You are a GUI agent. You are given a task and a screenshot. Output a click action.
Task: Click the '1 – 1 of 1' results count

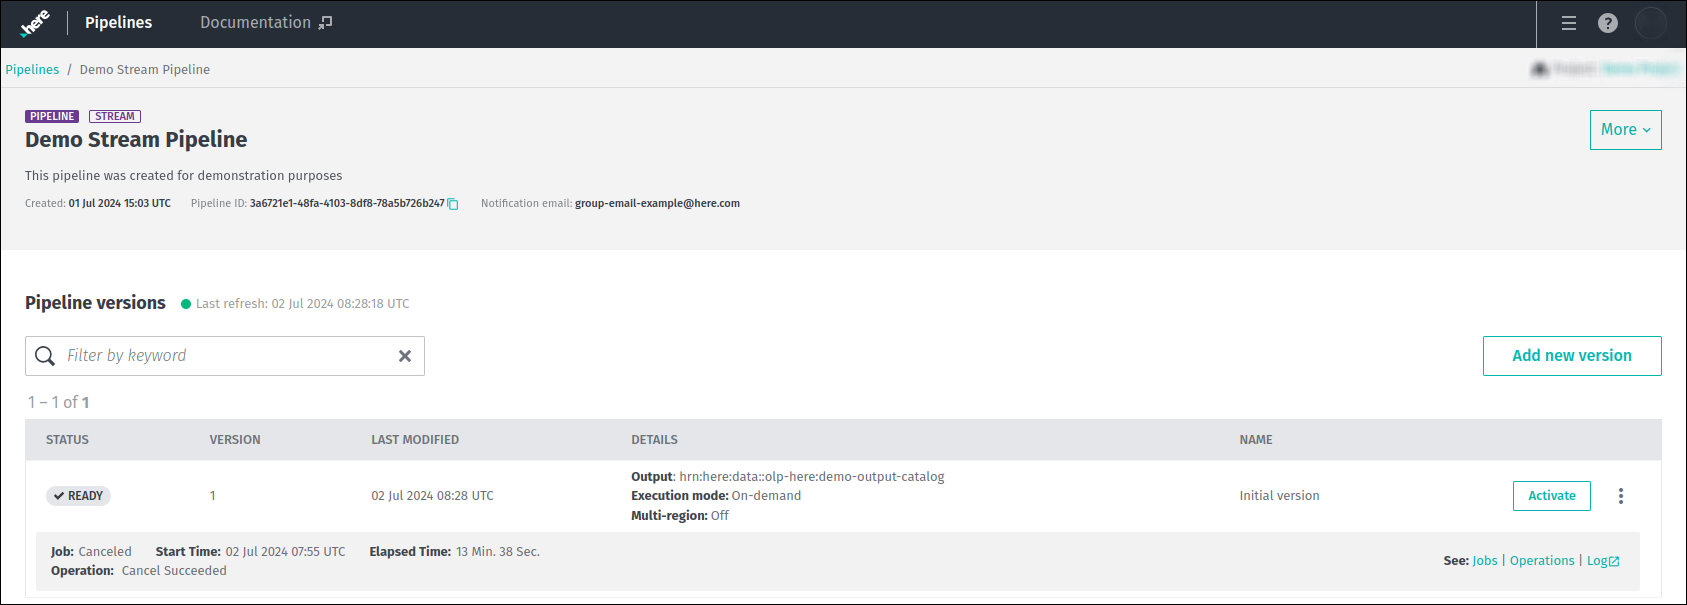(x=58, y=402)
